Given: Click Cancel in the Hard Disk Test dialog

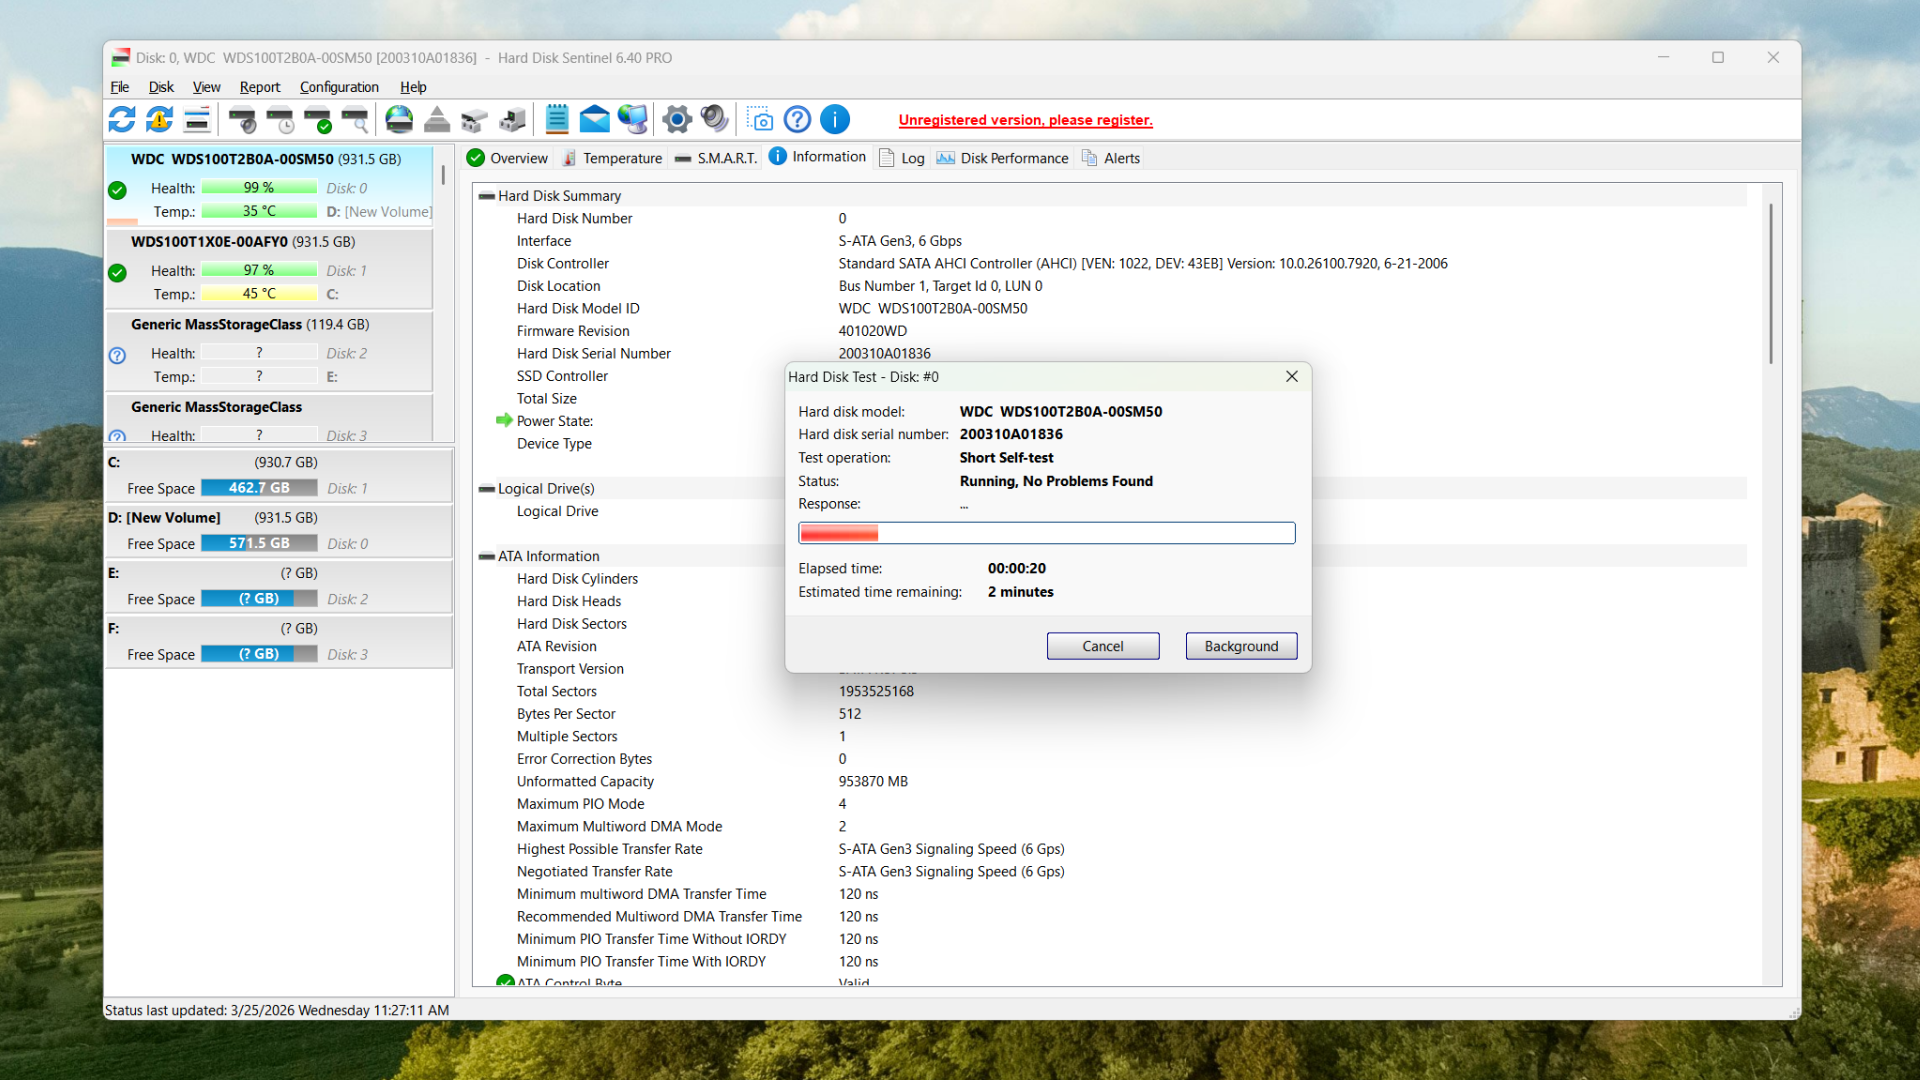Looking at the screenshot, I should coord(1103,646).
